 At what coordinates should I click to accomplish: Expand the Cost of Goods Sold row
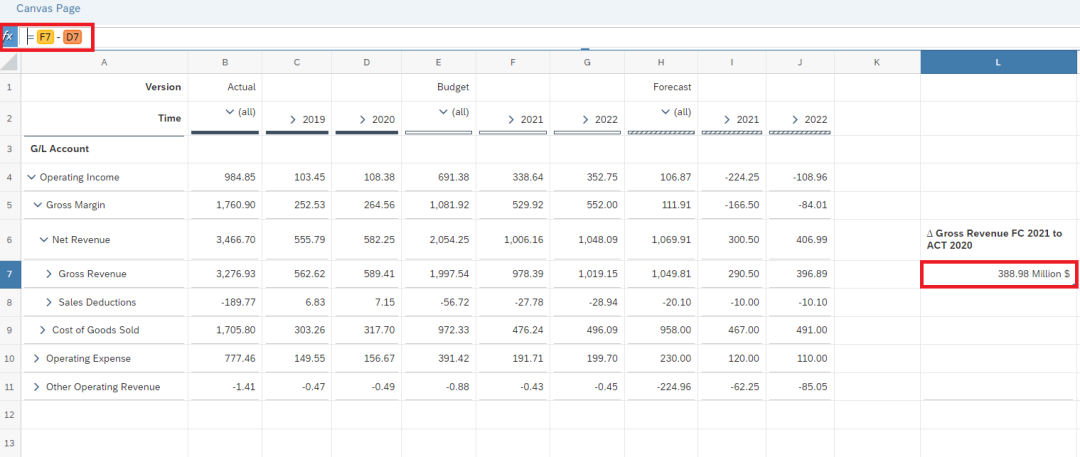(x=43, y=330)
